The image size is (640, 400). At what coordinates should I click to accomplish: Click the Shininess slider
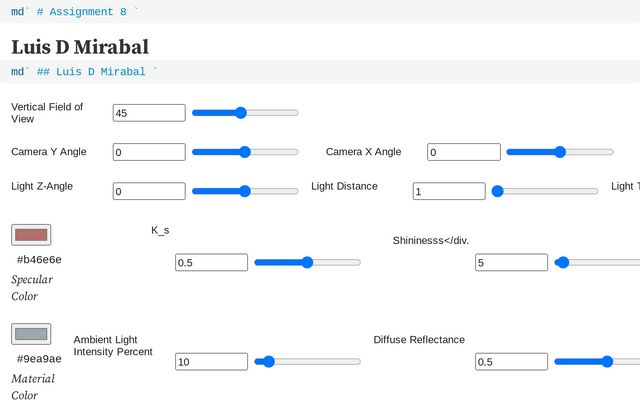tap(597, 262)
